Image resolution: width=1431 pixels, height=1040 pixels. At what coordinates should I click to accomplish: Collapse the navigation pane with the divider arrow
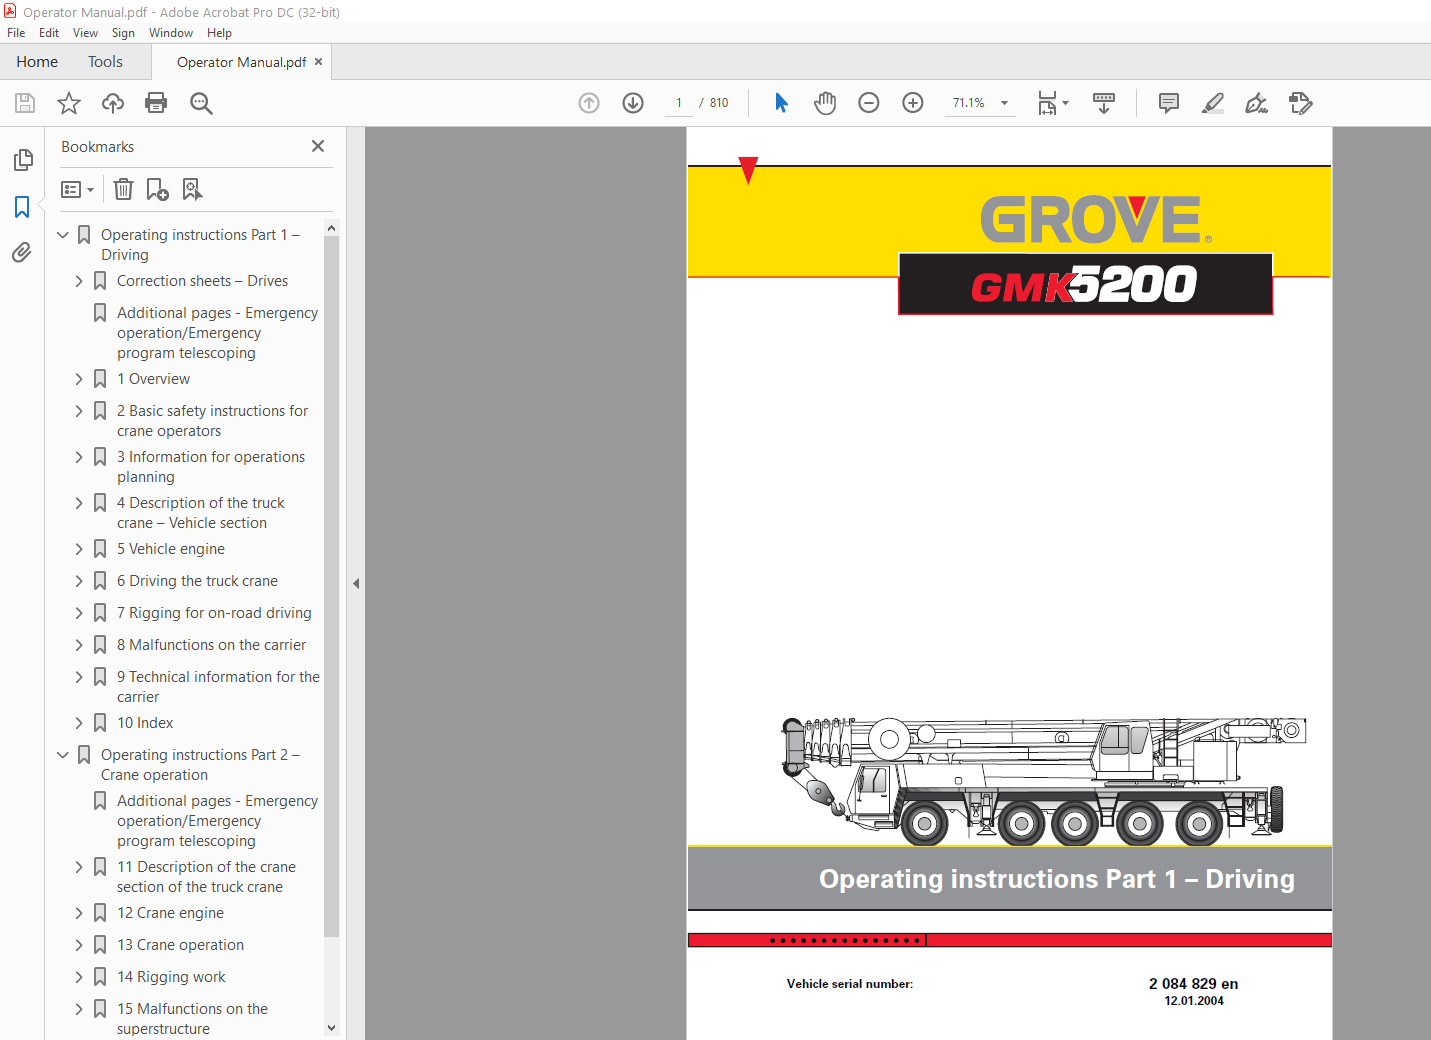355,583
